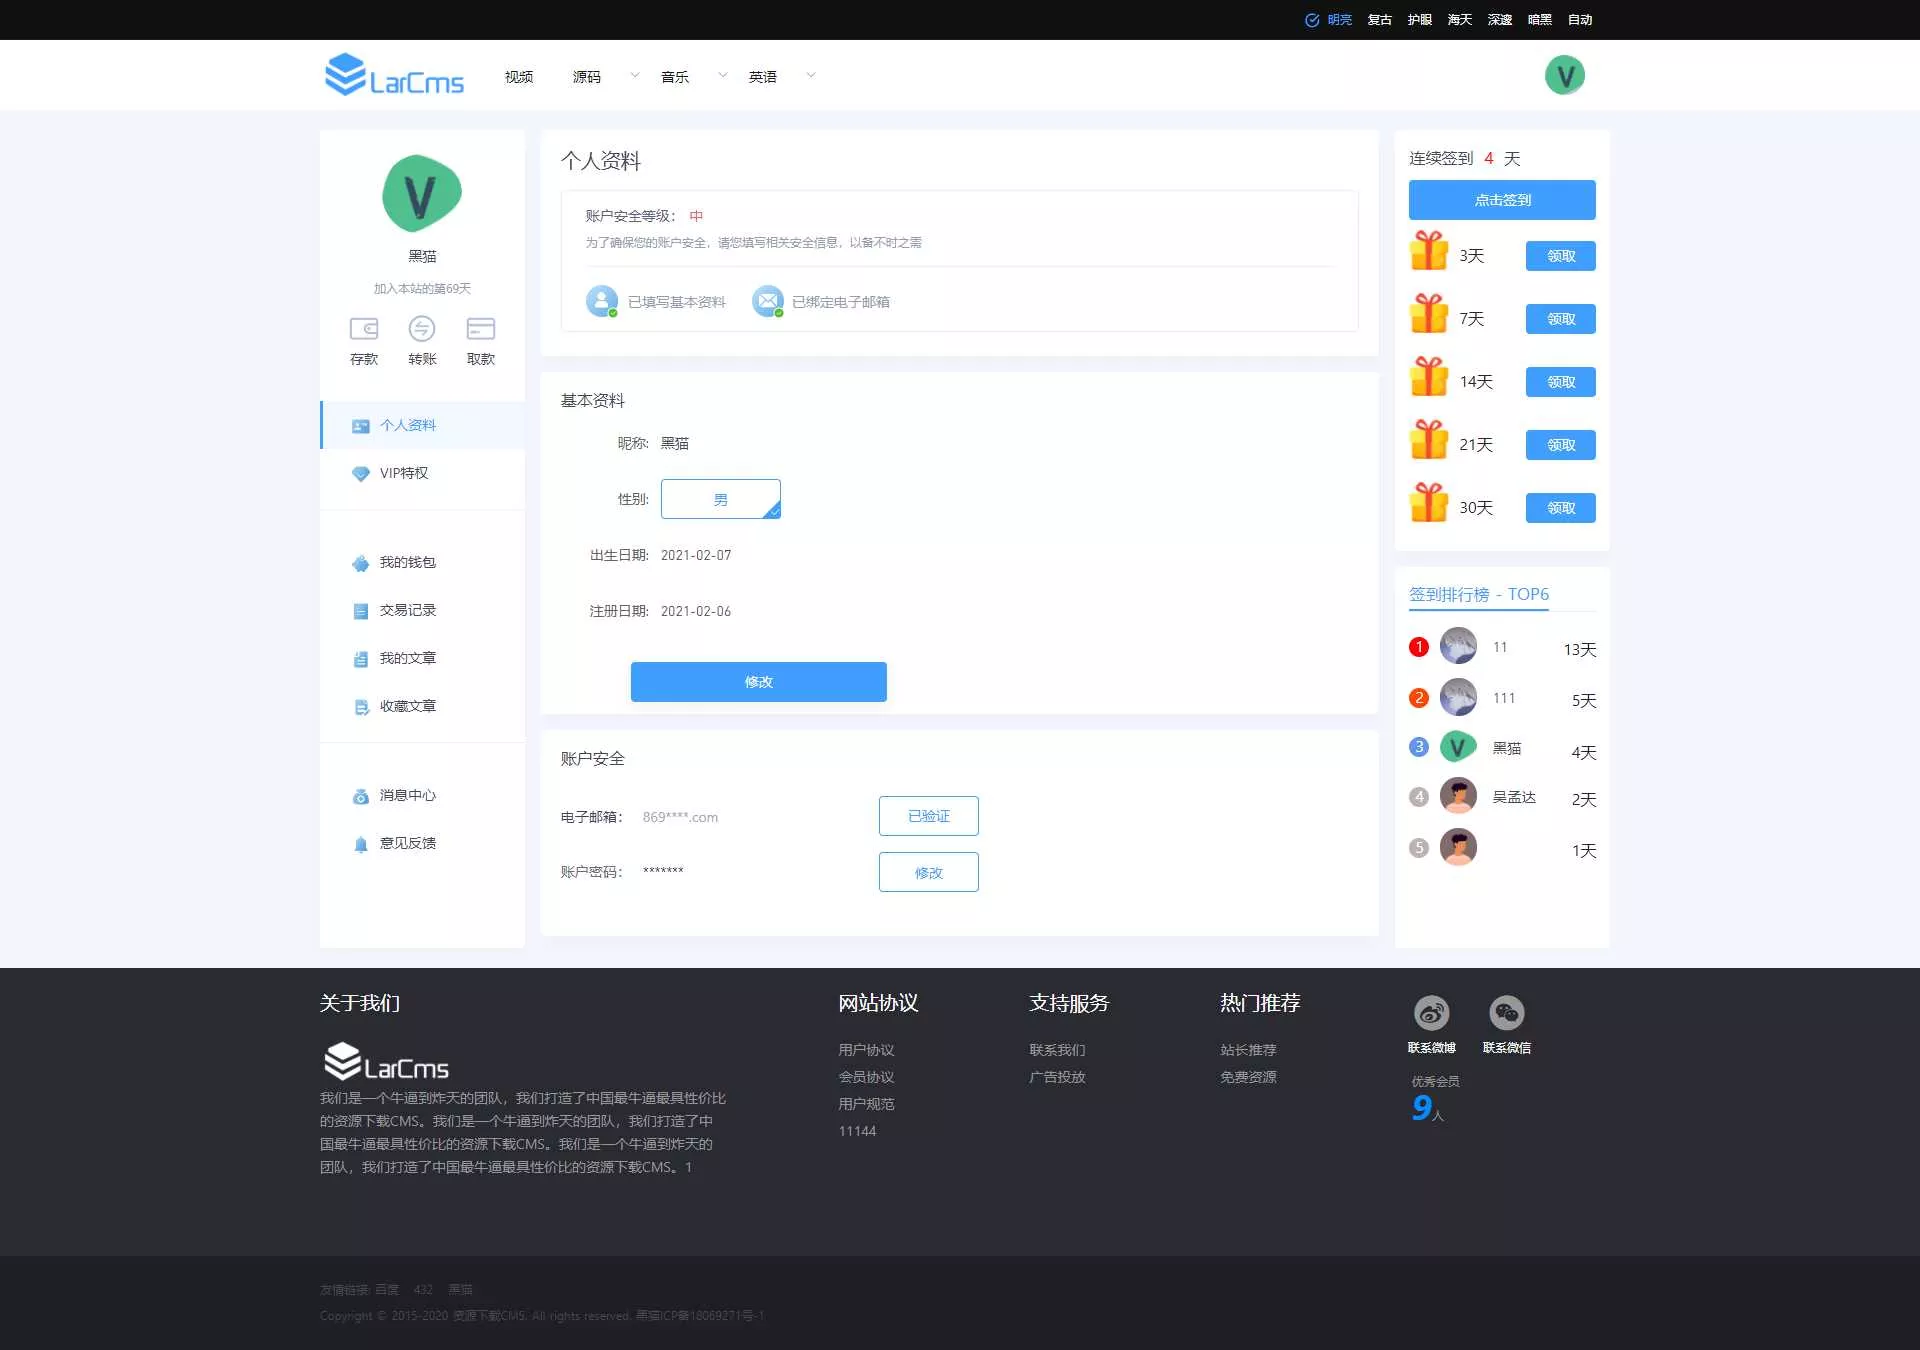Image resolution: width=1920 pixels, height=1350 pixels.
Task: Expand the 音乐 nav dropdown arrow
Action: [x=722, y=75]
